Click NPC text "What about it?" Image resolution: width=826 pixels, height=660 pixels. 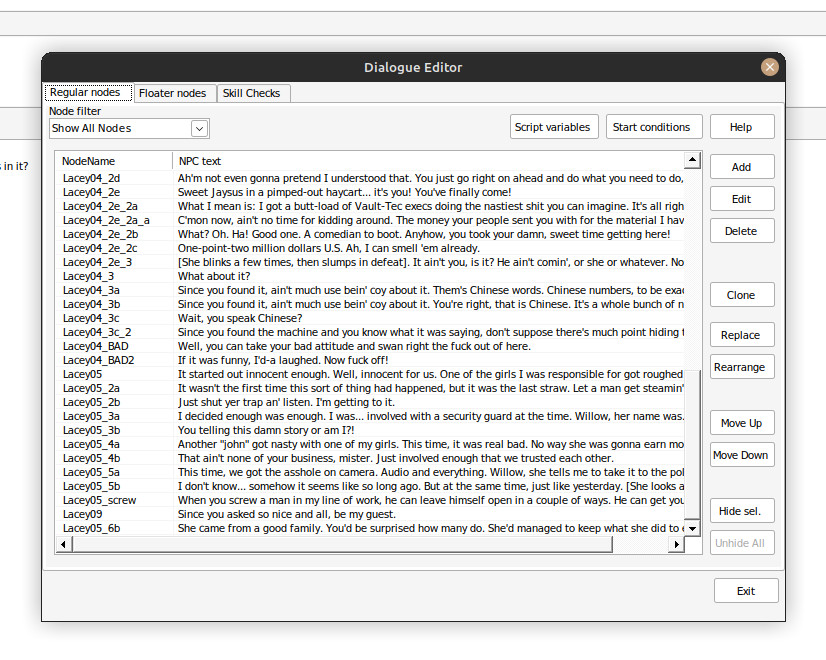pos(214,276)
